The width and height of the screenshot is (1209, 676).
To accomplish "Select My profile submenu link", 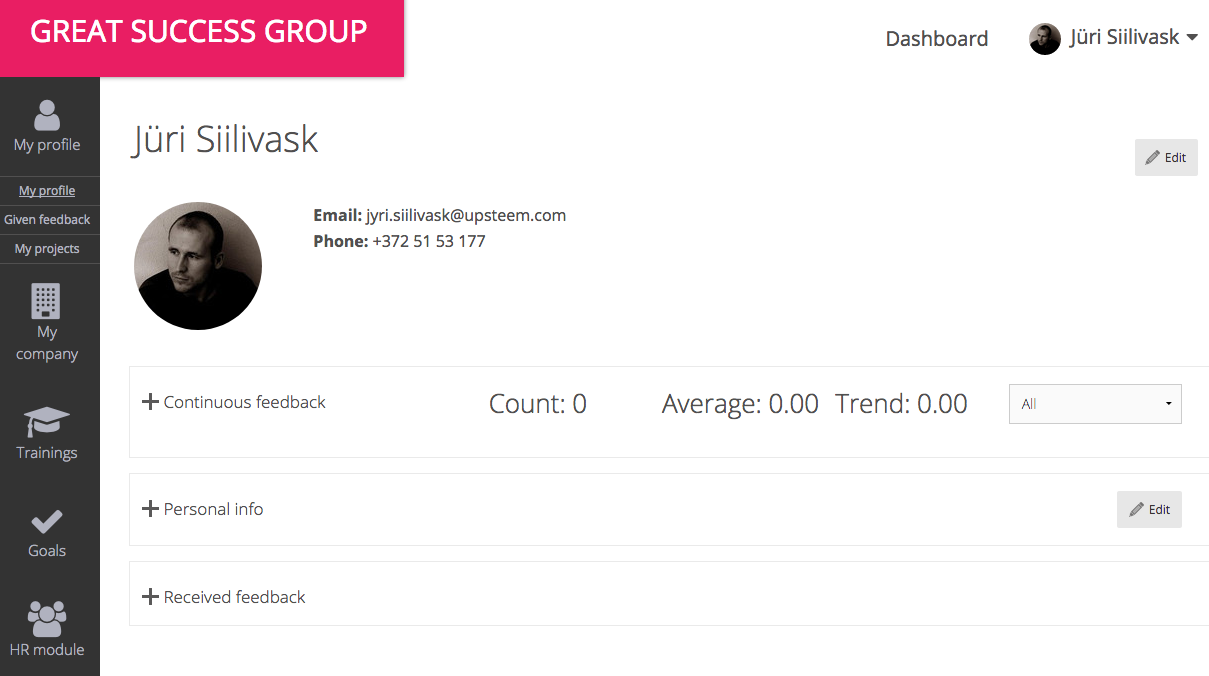I will coord(47,191).
